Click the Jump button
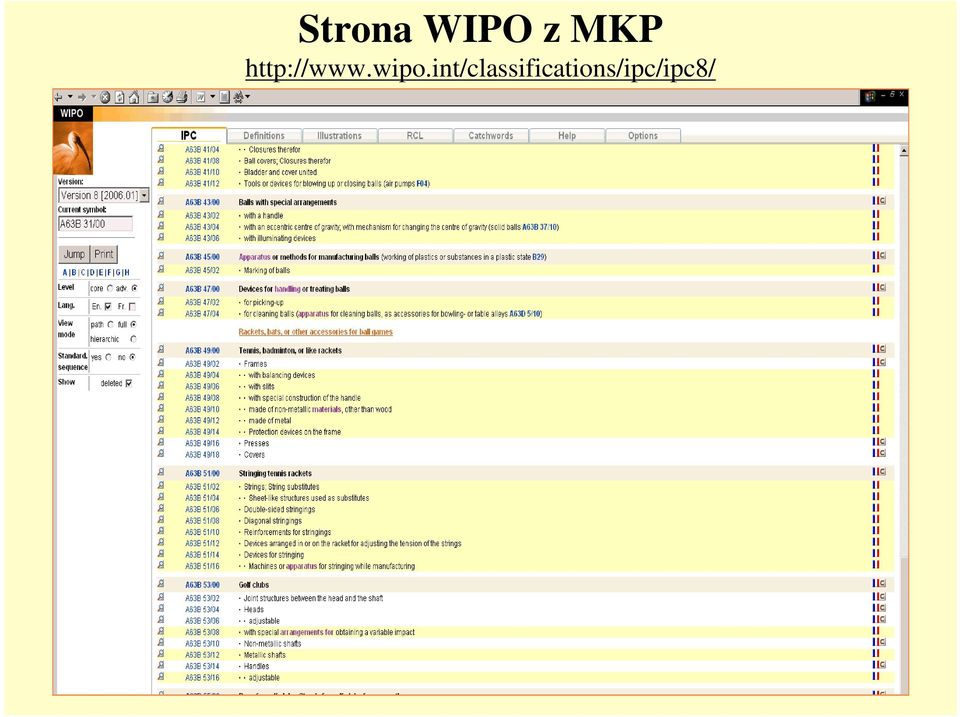Screen dimensions: 960x717 point(74,254)
